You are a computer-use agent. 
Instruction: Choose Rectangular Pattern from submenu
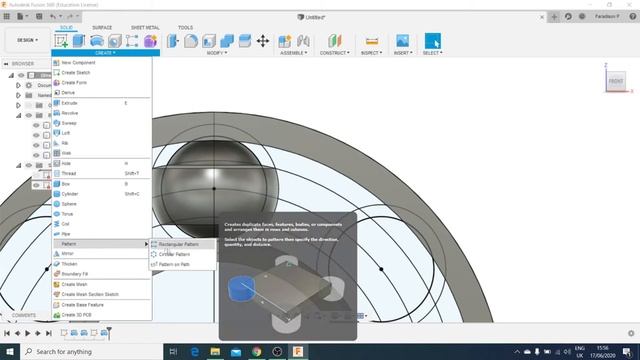[x=182, y=244]
